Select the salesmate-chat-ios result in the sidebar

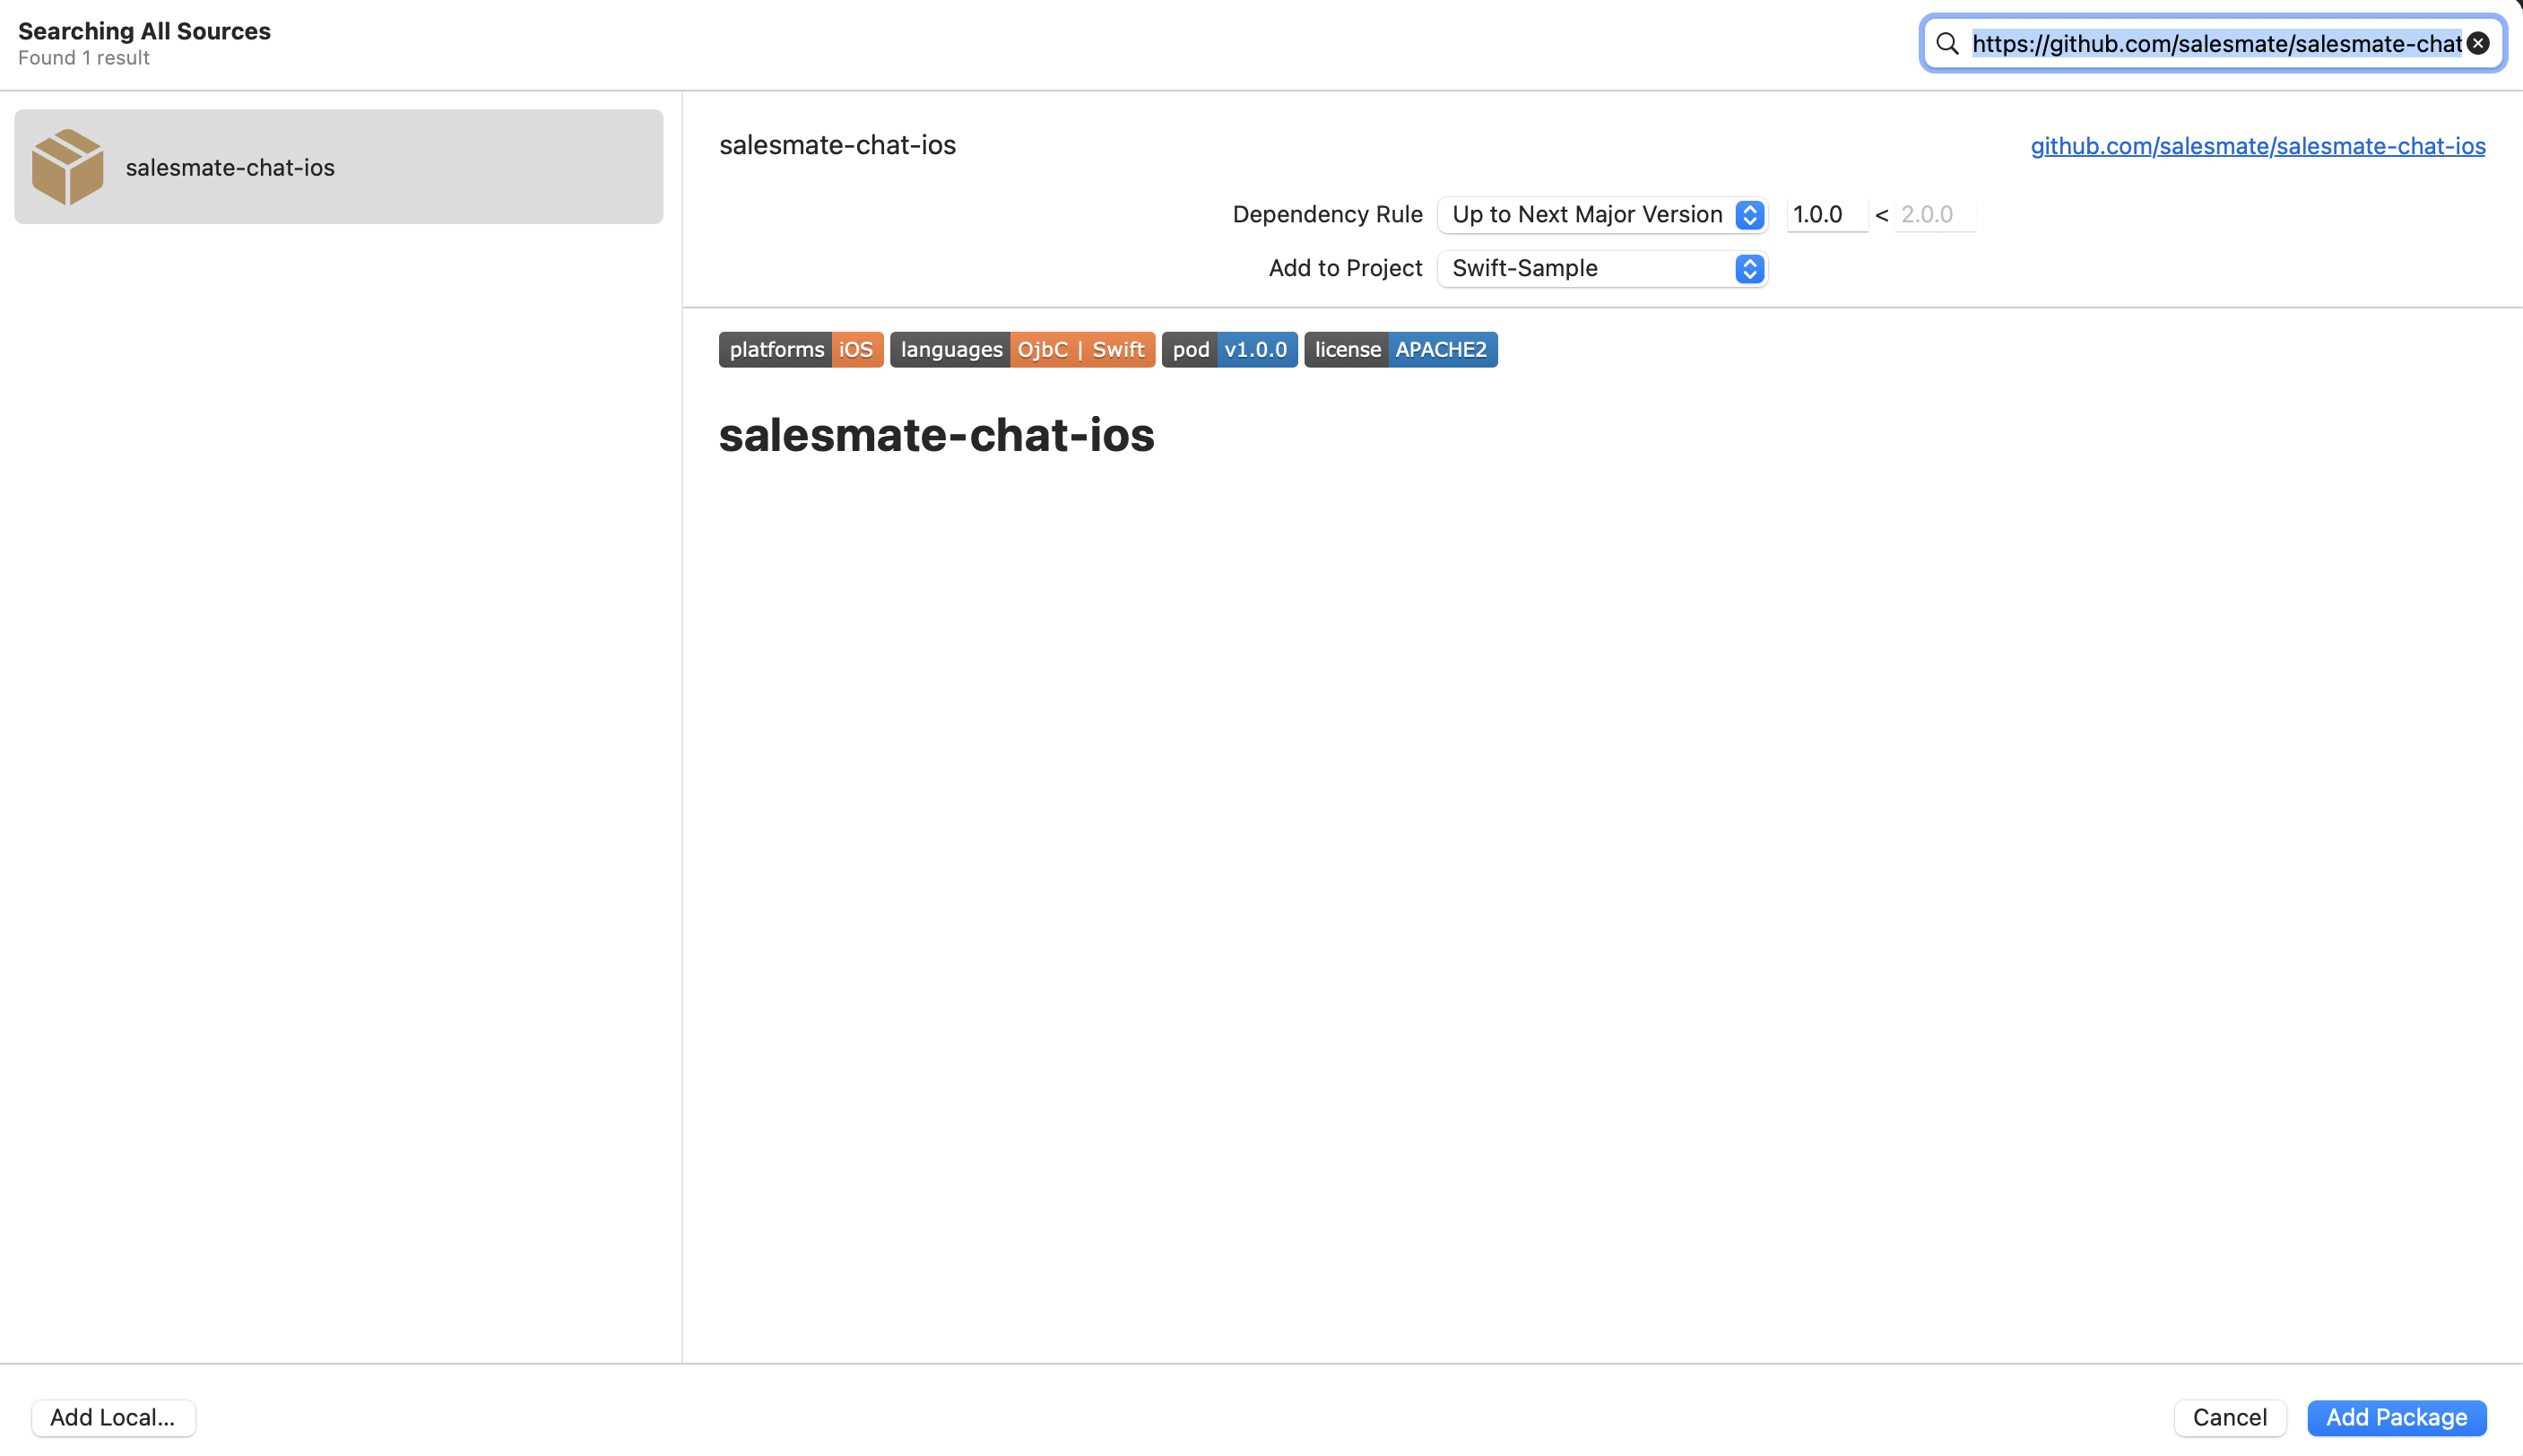coord(338,166)
